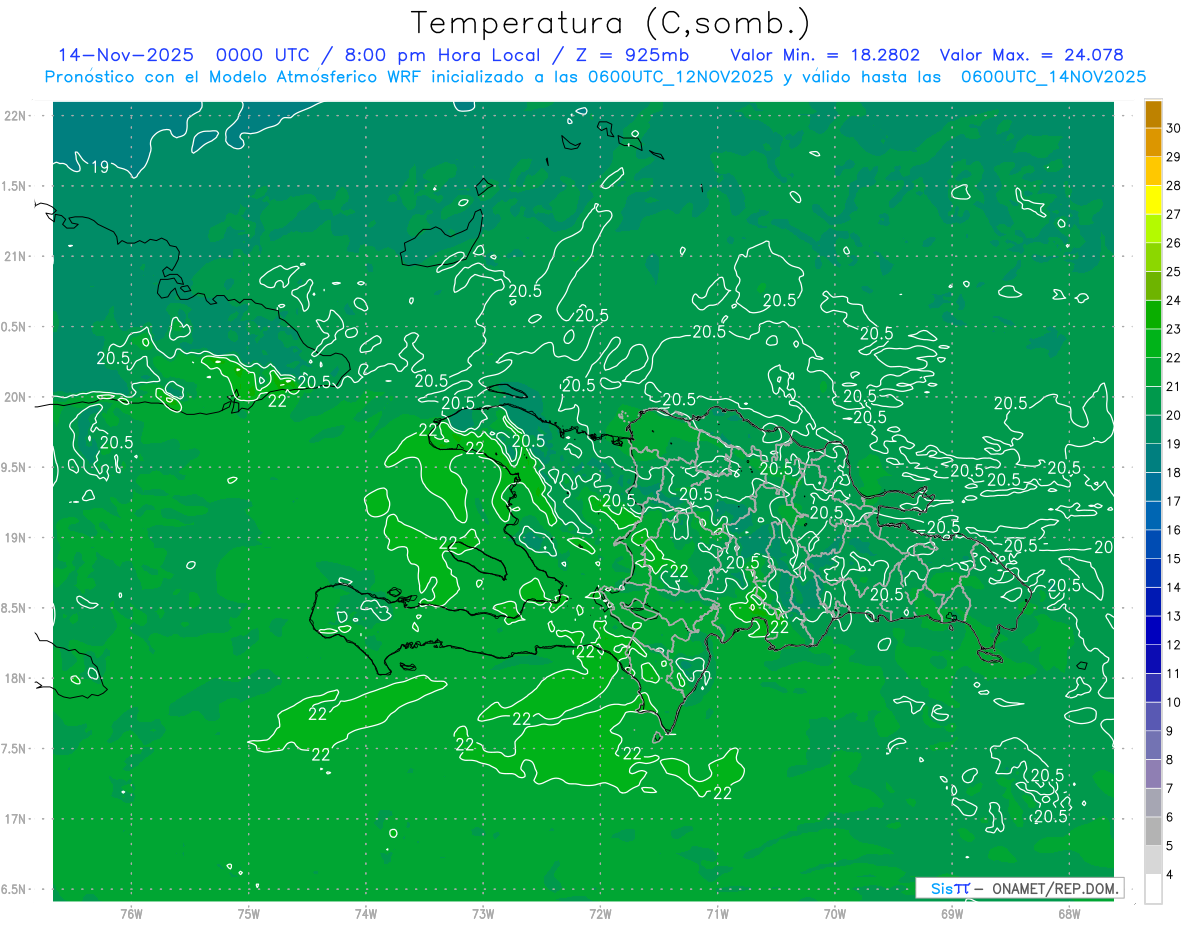The image size is (1200, 927).
Task: Pick the lime legend swatch between 25 and 26
Action: 1153,257
